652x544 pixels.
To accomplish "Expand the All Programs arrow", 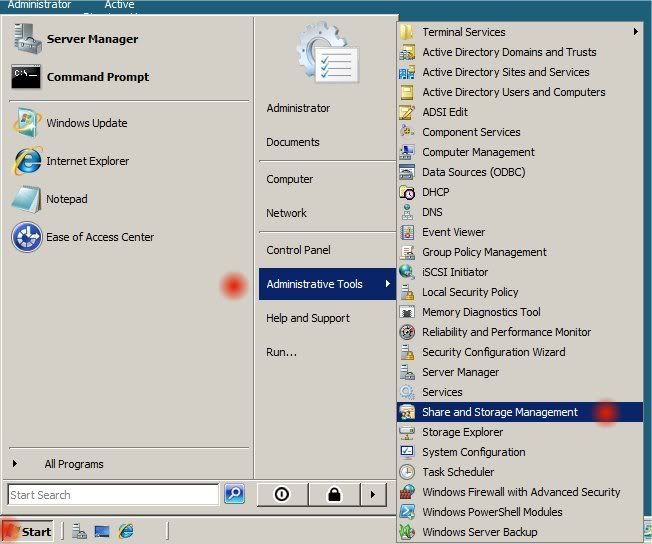I will click(x=15, y=463).
